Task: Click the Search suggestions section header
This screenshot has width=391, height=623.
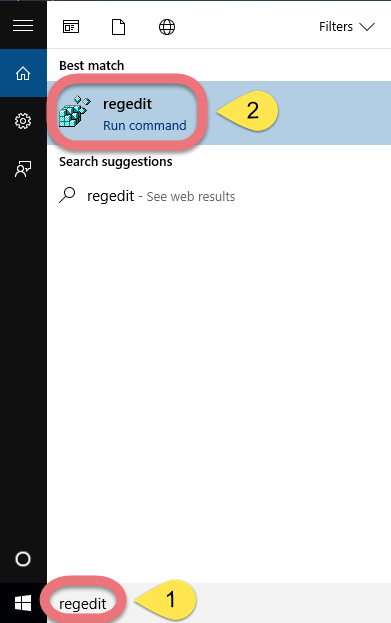Action: point(116,162)
